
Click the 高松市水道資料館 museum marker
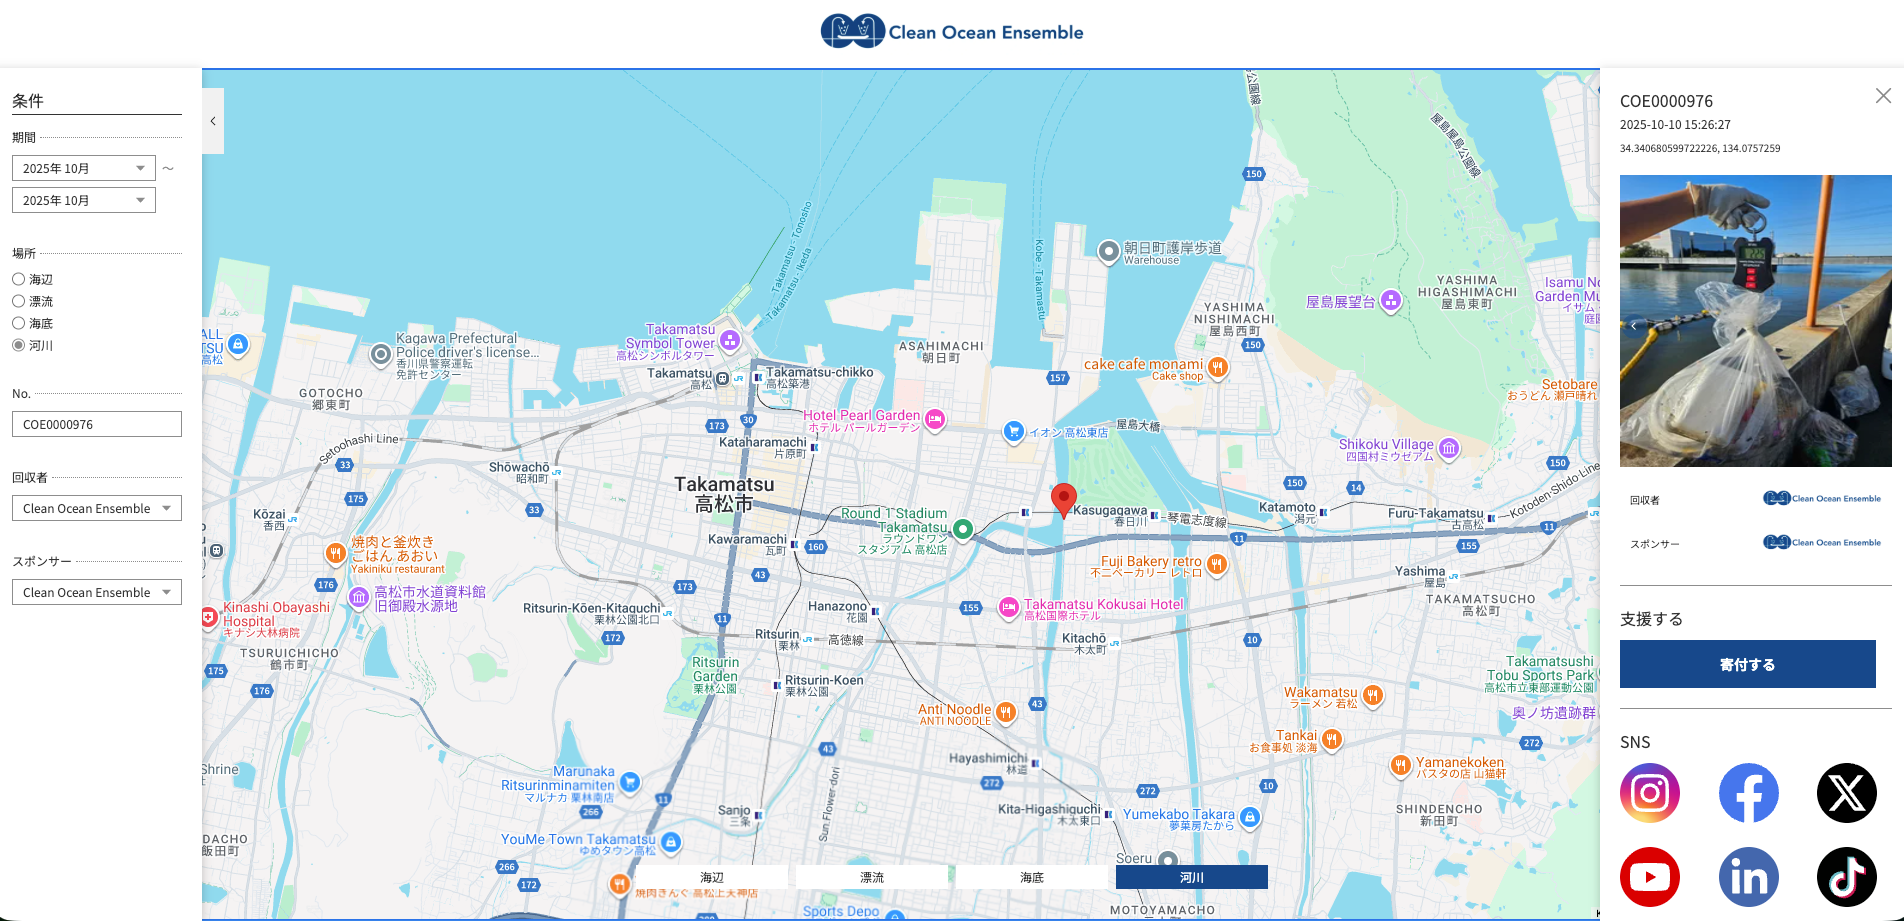pyautogui.click(x=359, y=597)
